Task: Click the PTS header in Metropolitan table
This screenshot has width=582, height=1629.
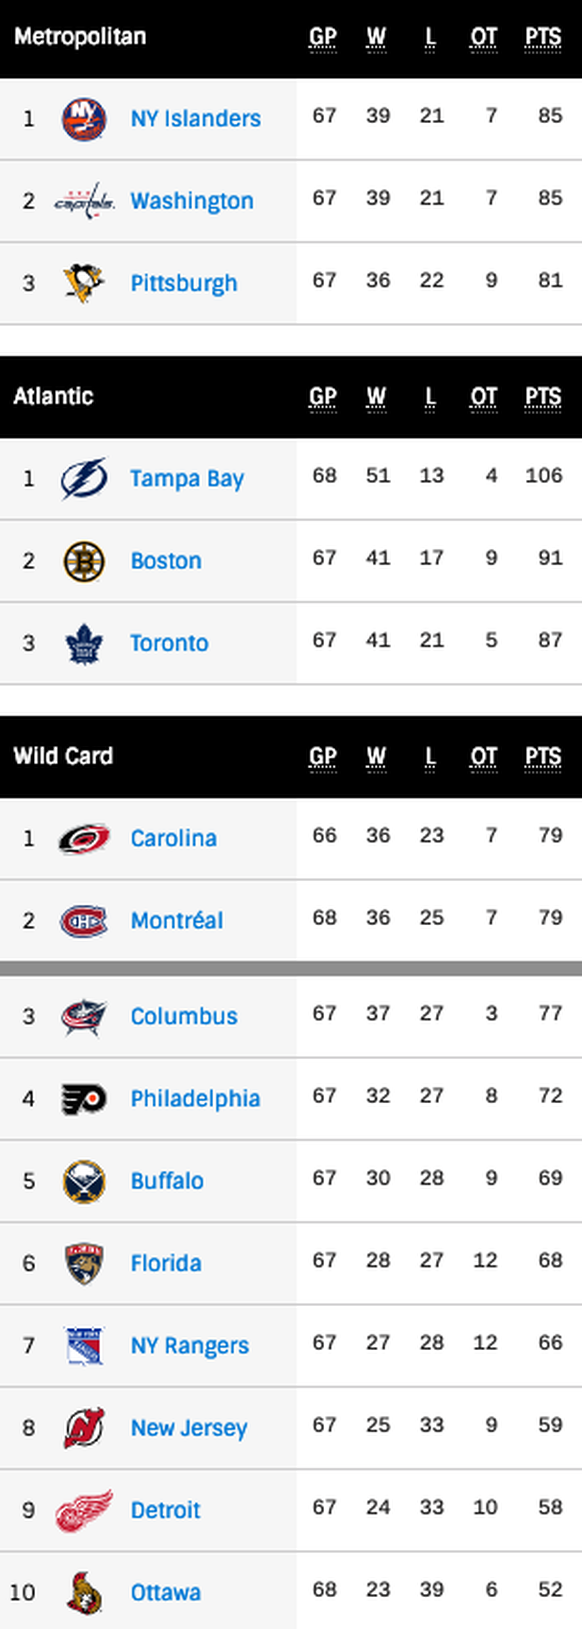Action: (543, 37)
